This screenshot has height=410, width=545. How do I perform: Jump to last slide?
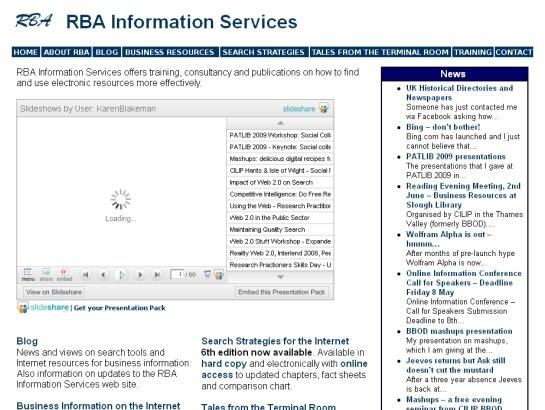pyautogui.click(x=157, y=275)
